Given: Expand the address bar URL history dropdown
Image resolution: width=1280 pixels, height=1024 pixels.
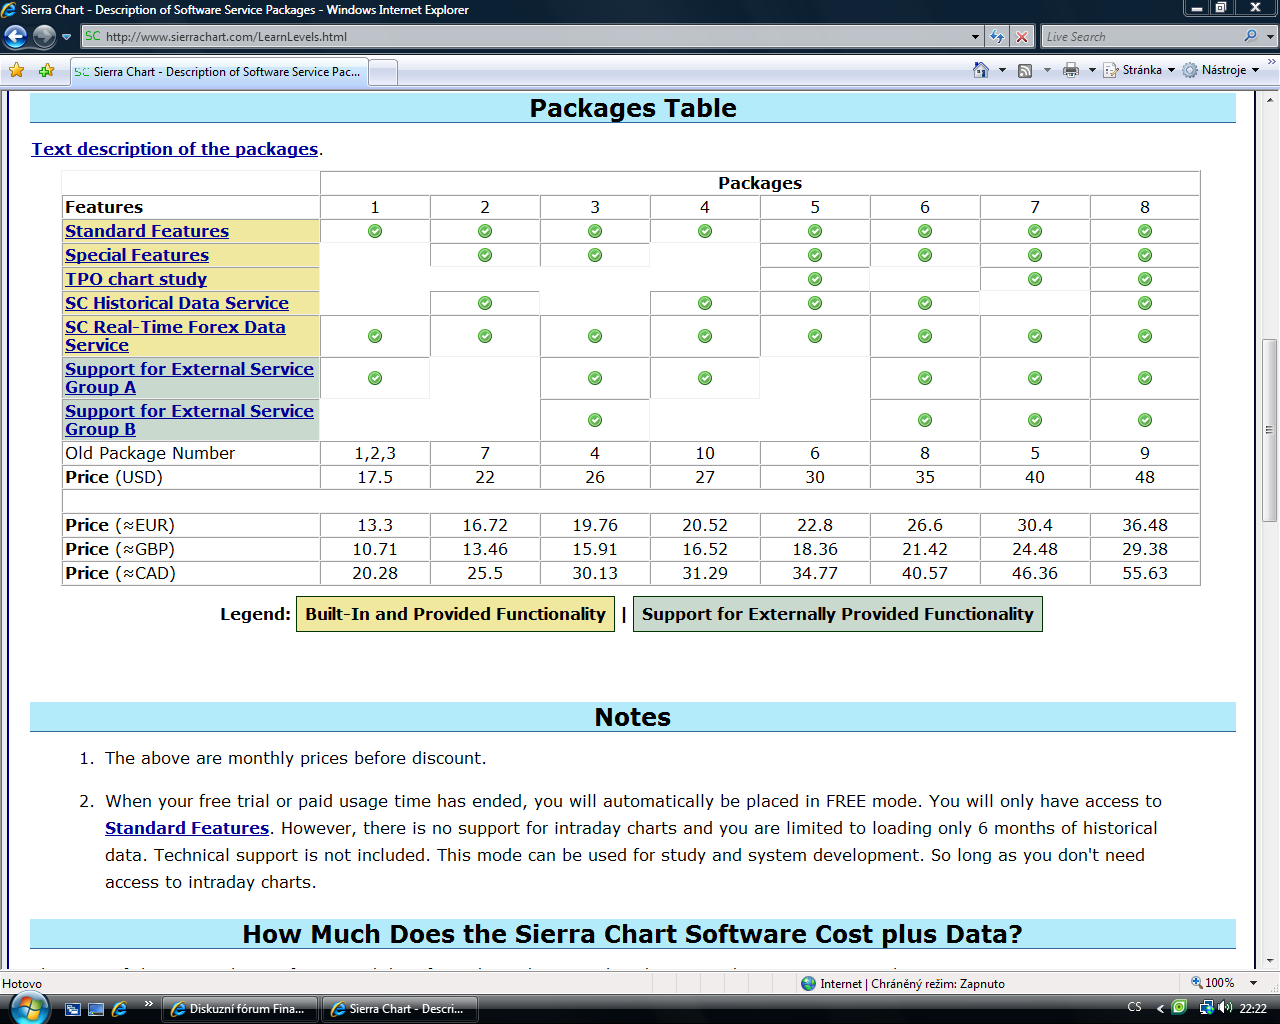Looking at the screenshot, I should [976, 37].
